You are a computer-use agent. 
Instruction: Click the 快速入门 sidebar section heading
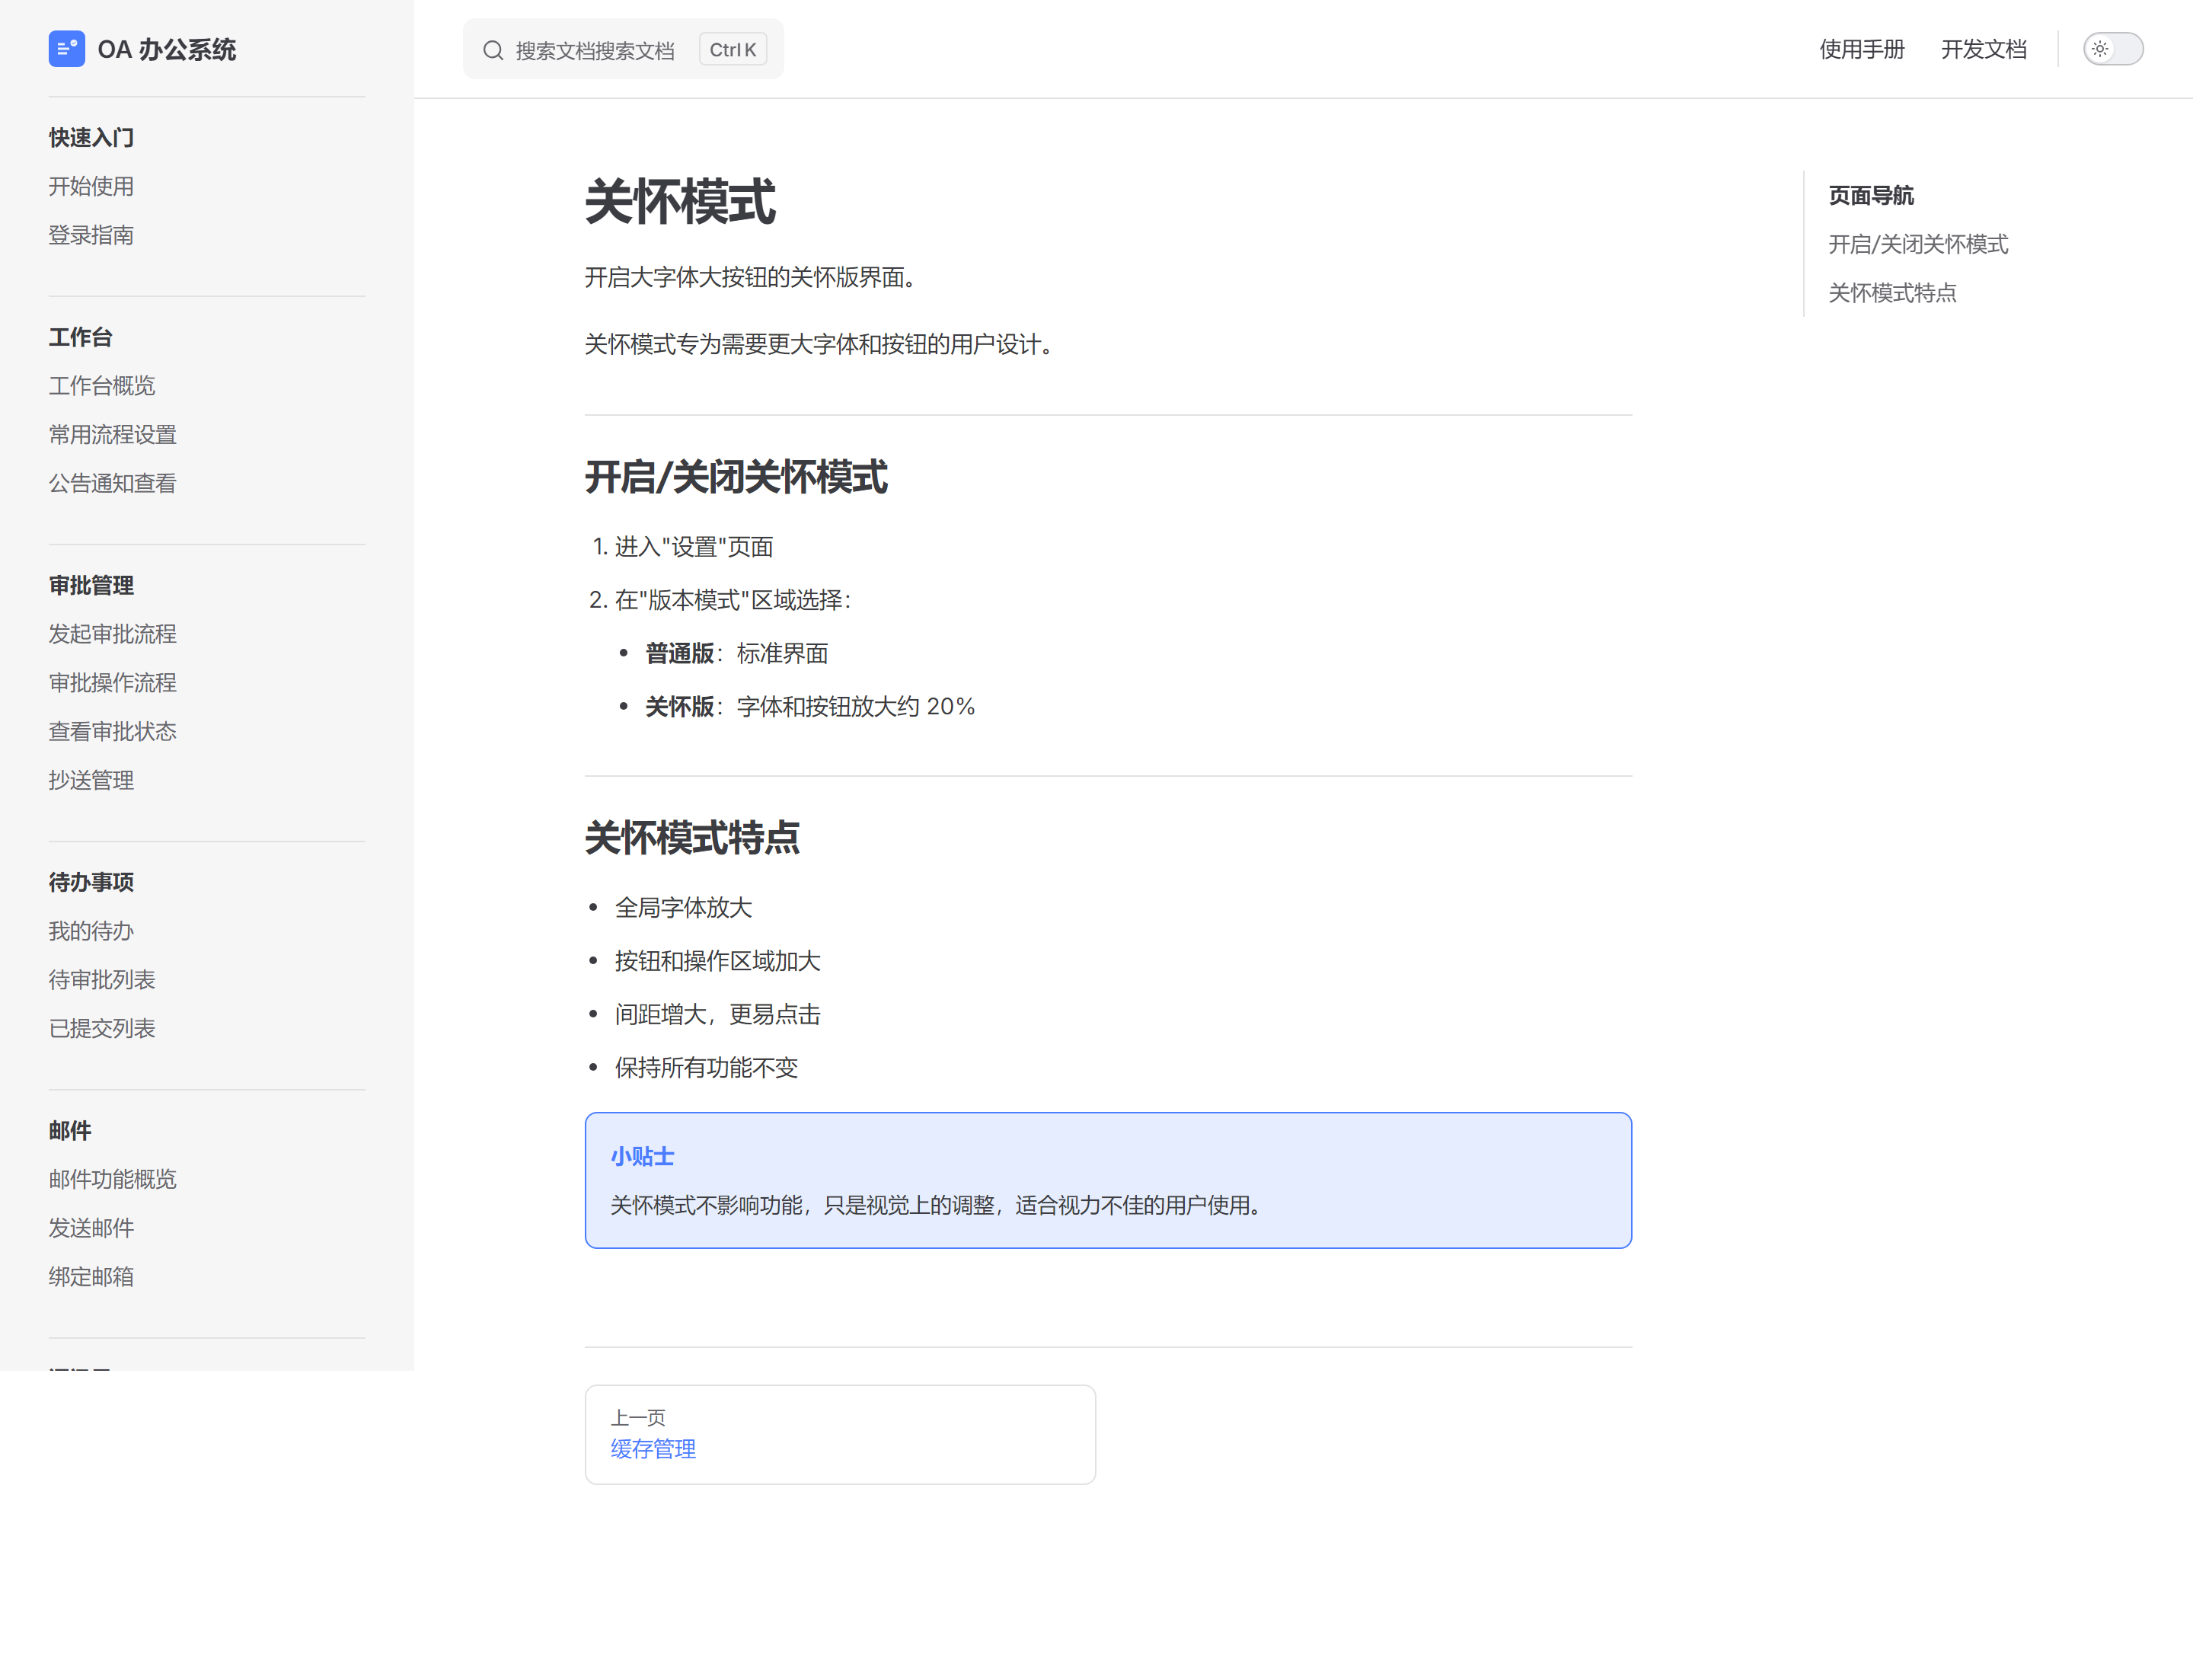[x=91, y=137]
